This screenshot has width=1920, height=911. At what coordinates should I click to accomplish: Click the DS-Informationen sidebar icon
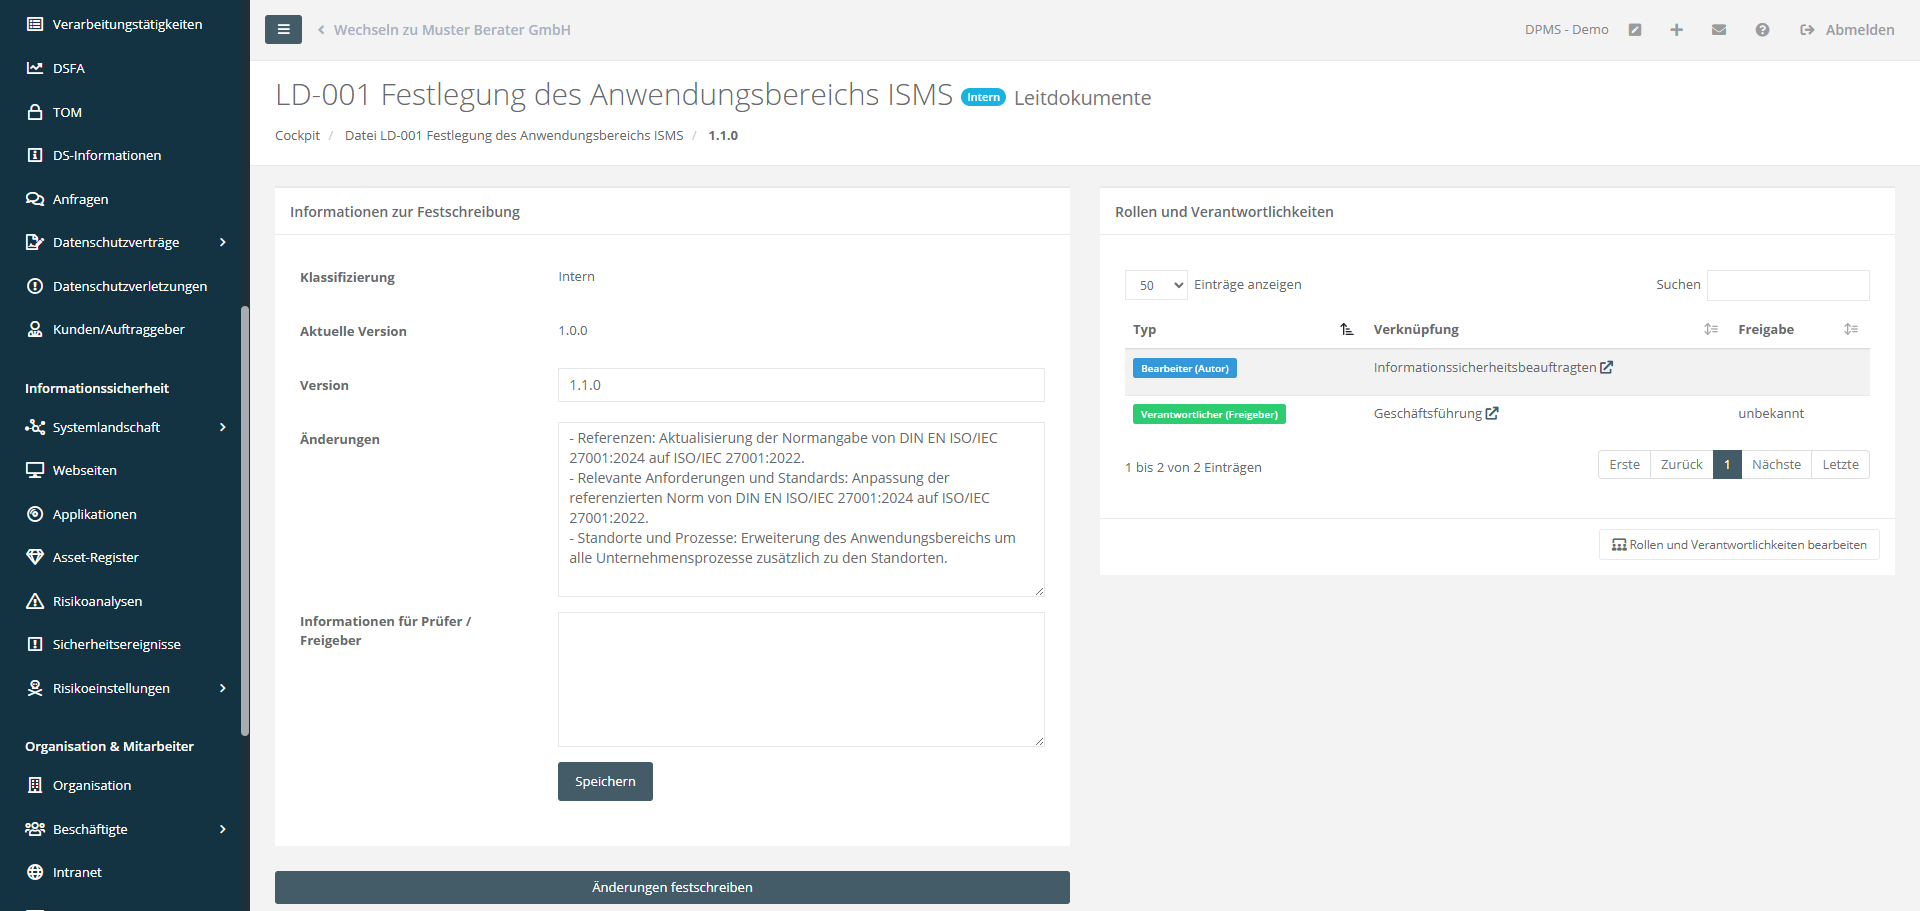(x=35, y=155)
